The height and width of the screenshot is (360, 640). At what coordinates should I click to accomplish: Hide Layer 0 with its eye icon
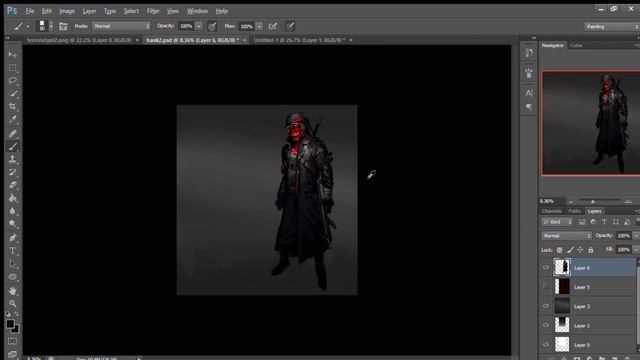click(x=546, y=344)
